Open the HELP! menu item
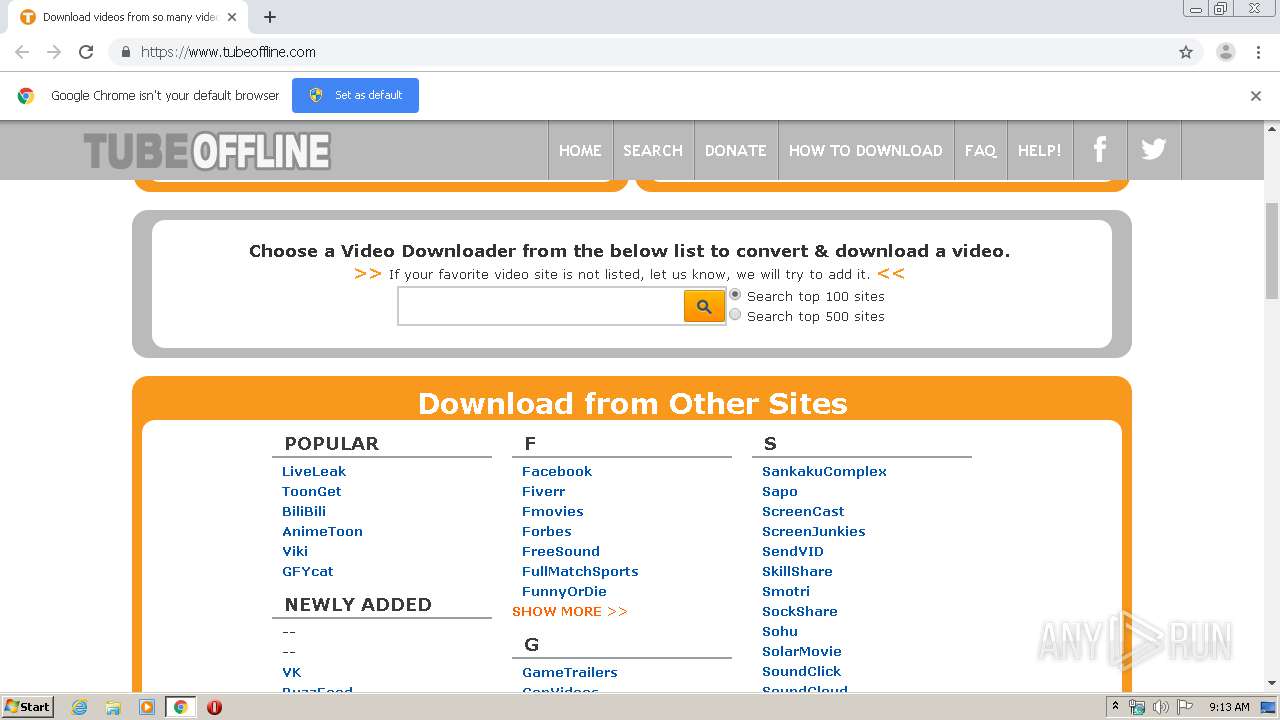 (1040, 150)
